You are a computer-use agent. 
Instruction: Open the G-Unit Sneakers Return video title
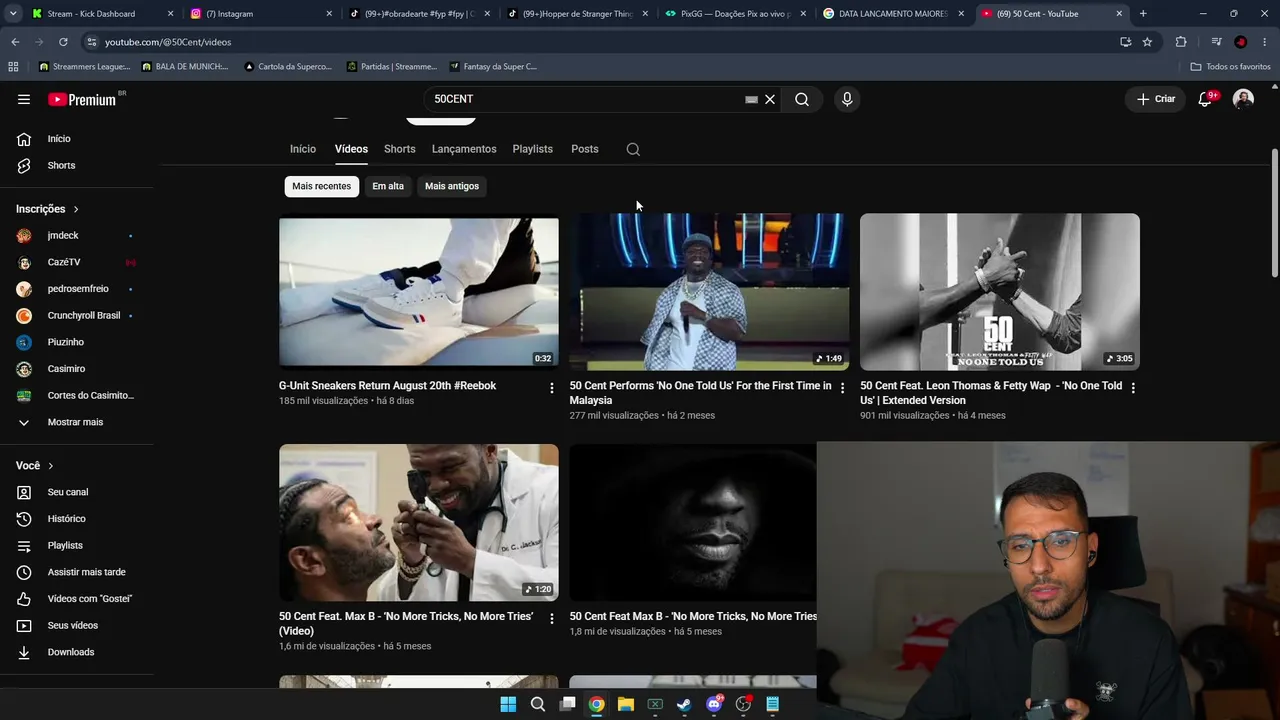tap(387, 386)
